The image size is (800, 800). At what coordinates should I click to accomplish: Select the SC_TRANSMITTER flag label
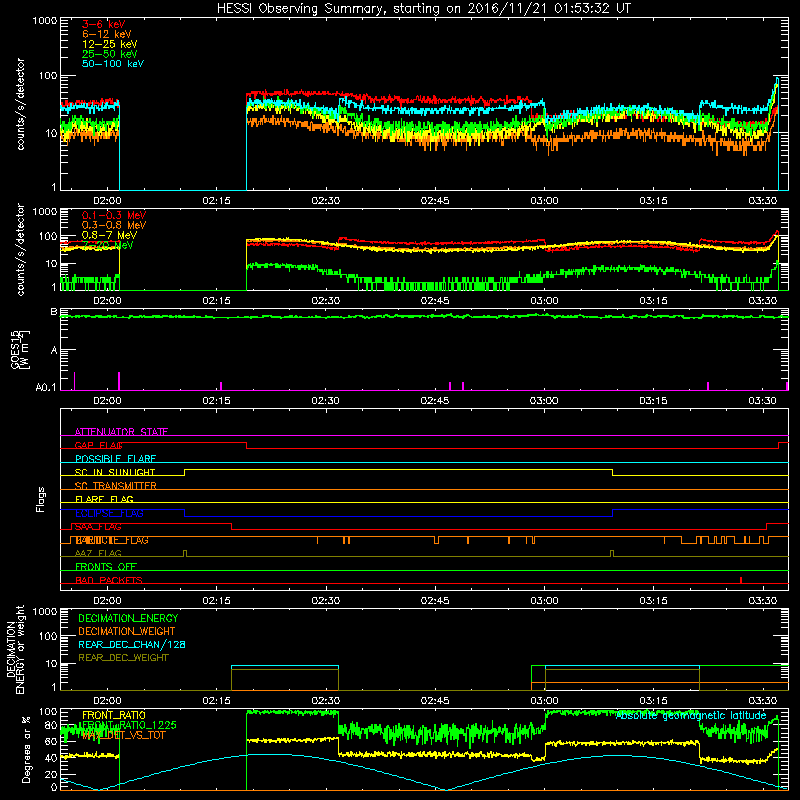point(115,486)
